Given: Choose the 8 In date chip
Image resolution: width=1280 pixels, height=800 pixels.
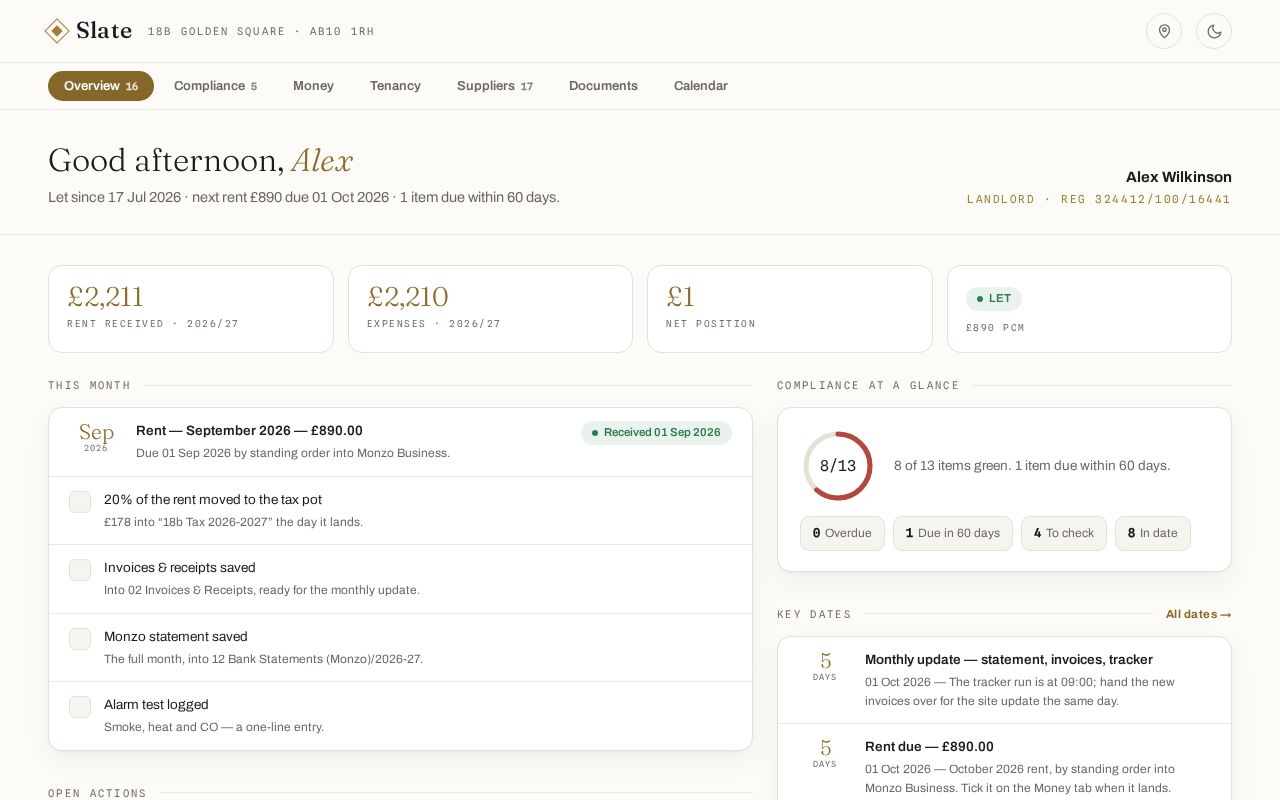Looking at the screenshot, I should pos(1153,533).
